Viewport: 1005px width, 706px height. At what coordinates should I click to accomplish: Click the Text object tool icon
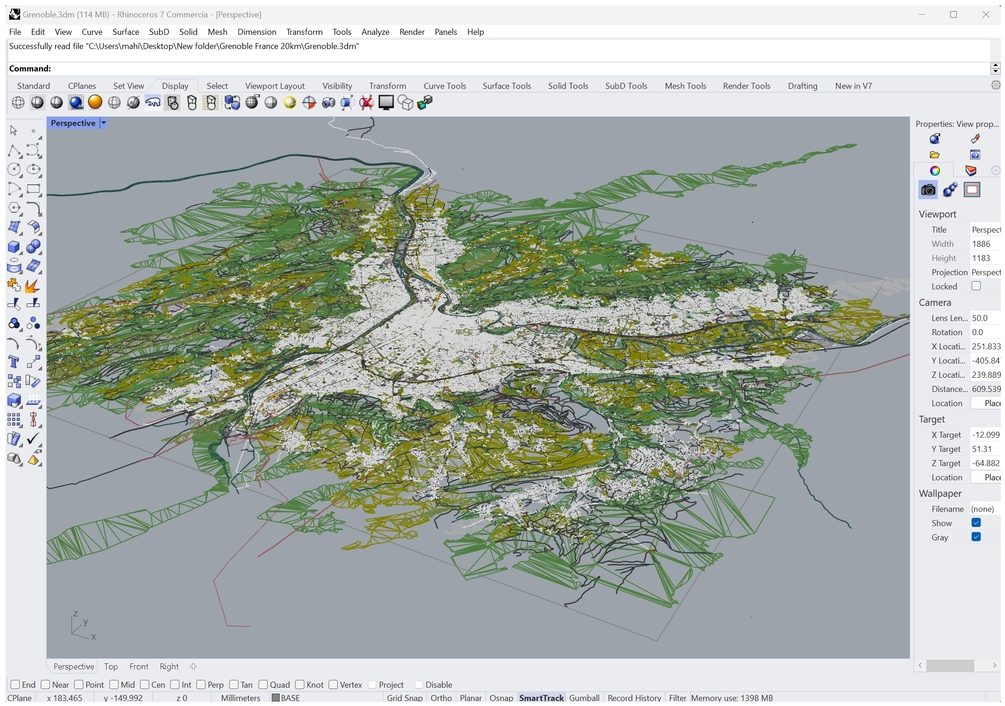(x=14, y=362)
